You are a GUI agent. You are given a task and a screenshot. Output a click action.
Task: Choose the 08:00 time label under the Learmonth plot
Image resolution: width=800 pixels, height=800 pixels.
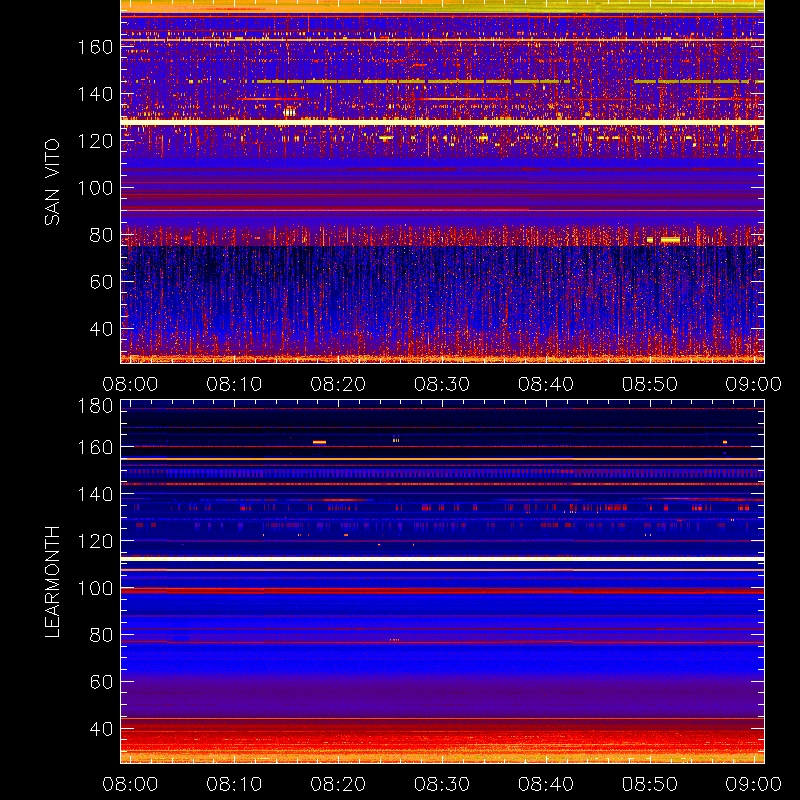pos(130,784)
